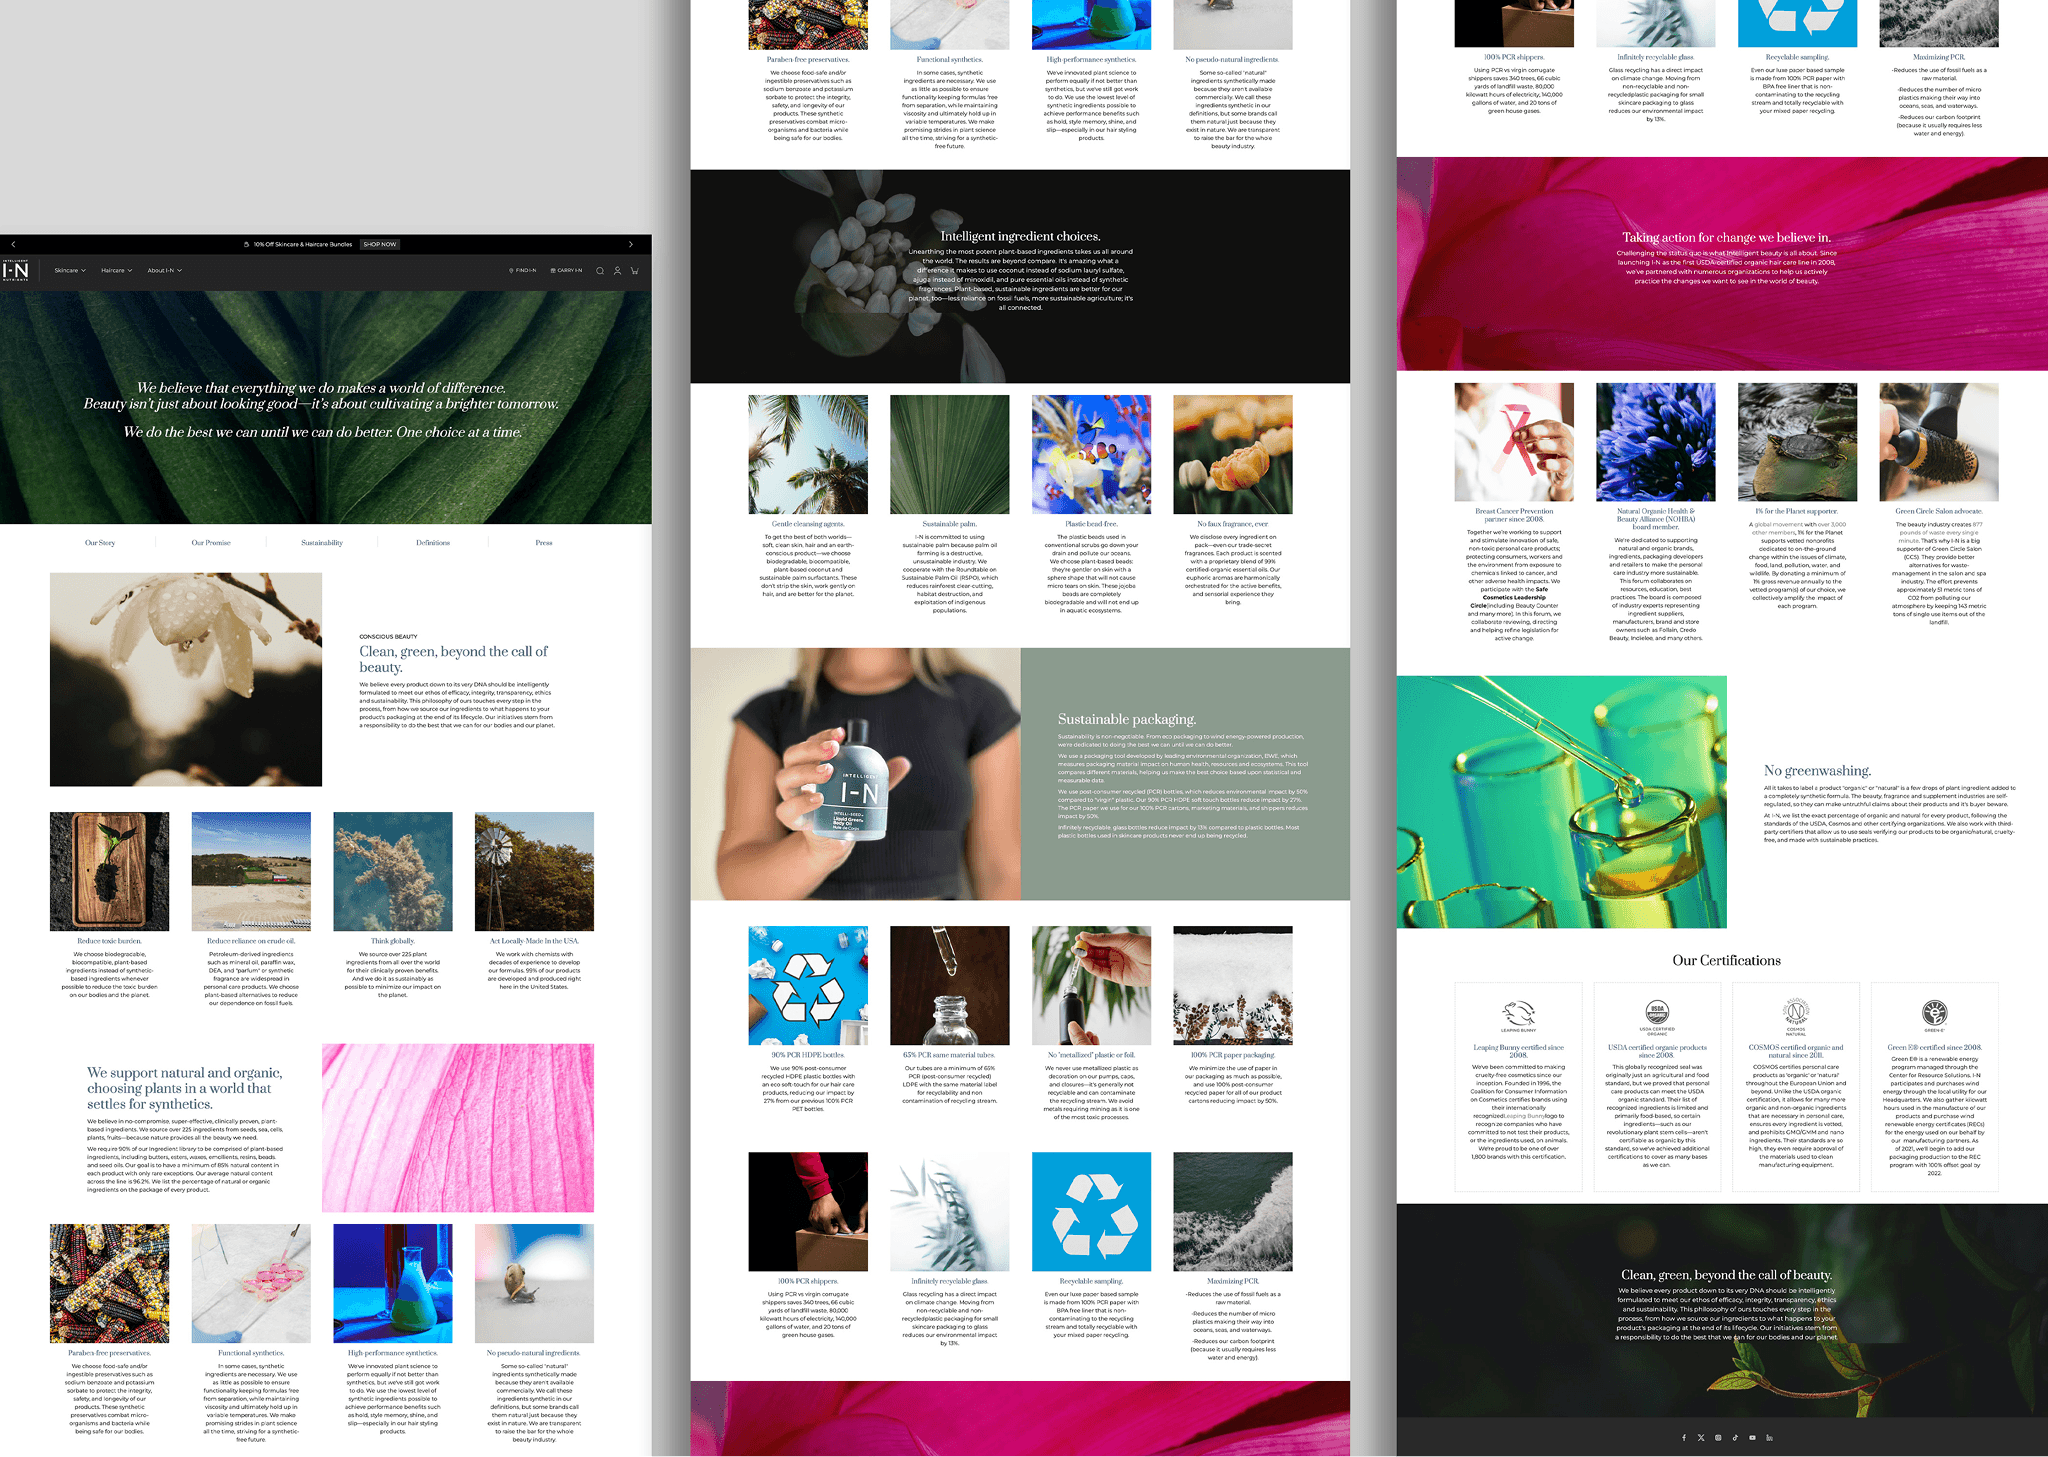The image size is (2048, 1457).
Task: Click the '100% PCR paper packaging' image
Action: click(x=1233, y=985)
